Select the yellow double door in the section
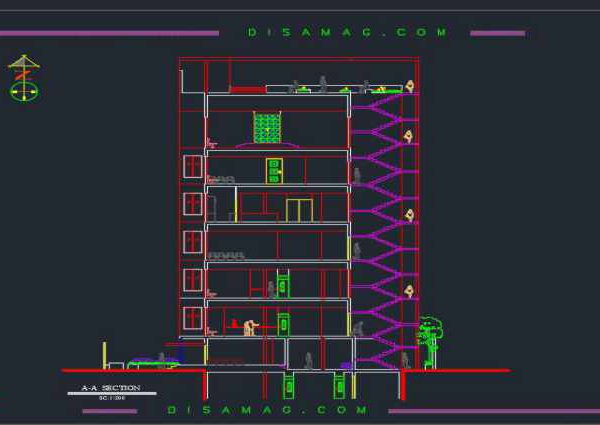 tap(298, 209)
